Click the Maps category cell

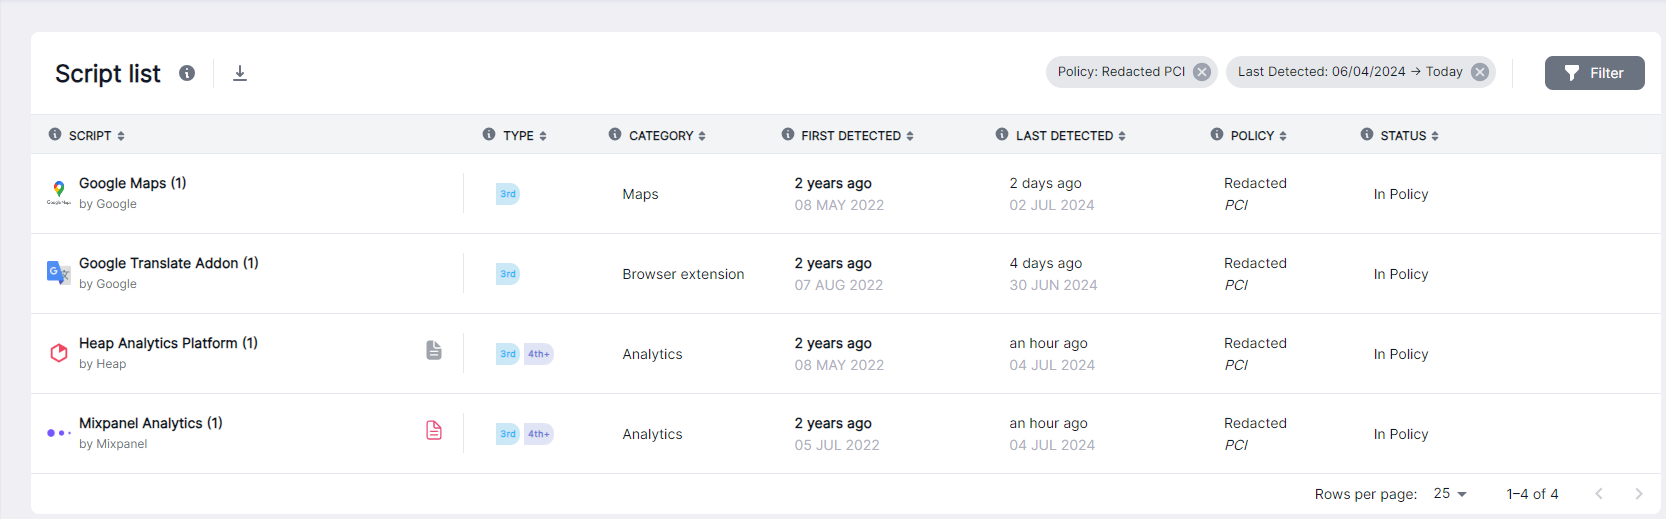coord(640,194)
